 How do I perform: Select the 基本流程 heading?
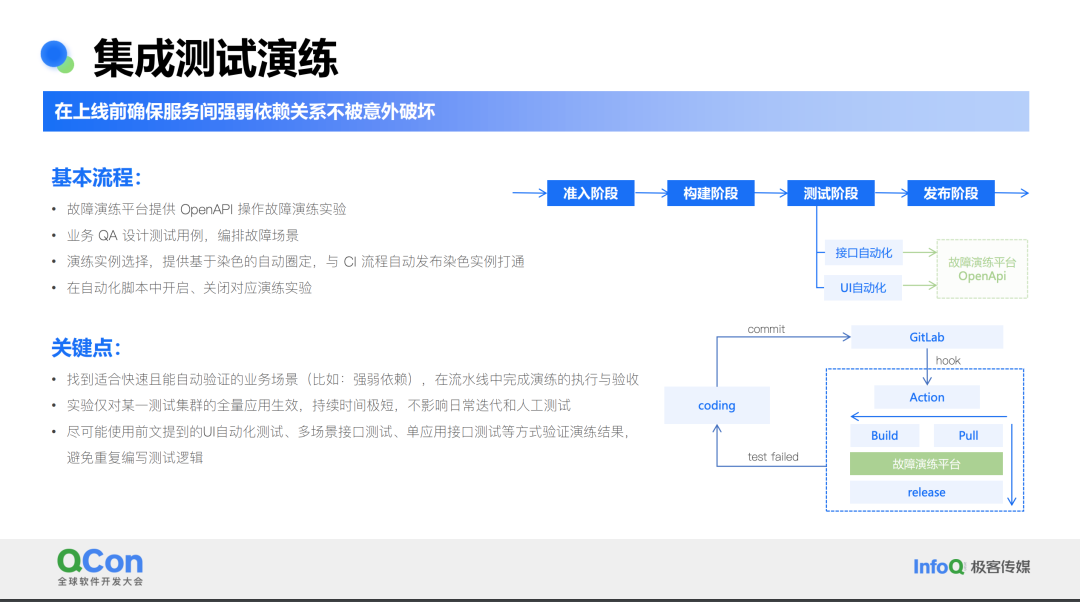96,178
